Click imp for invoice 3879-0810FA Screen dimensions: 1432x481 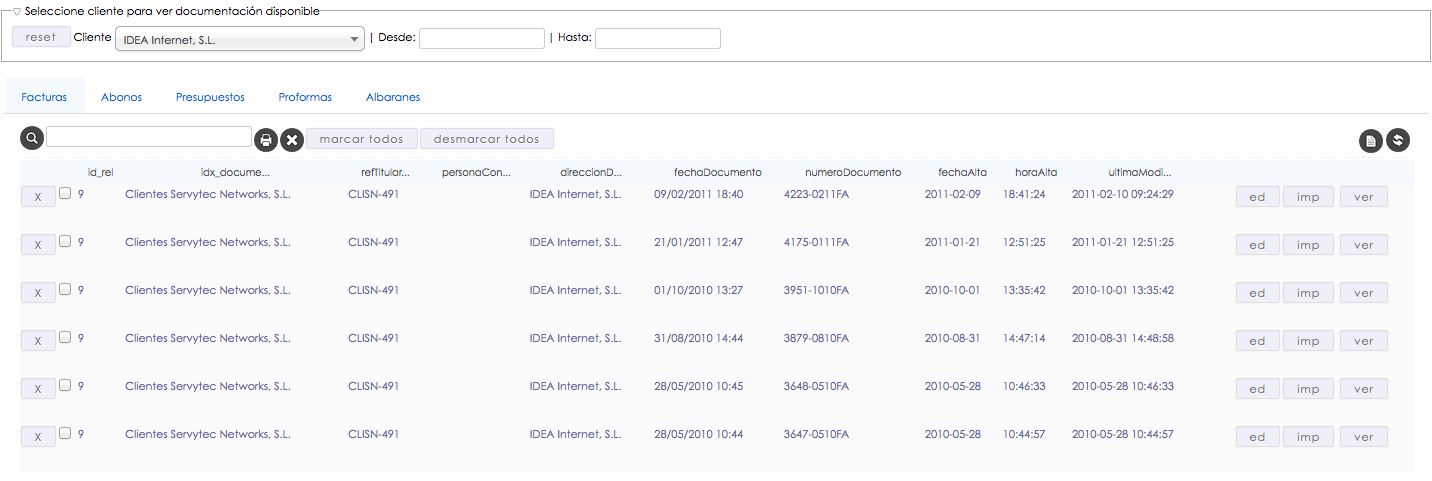1308,341
